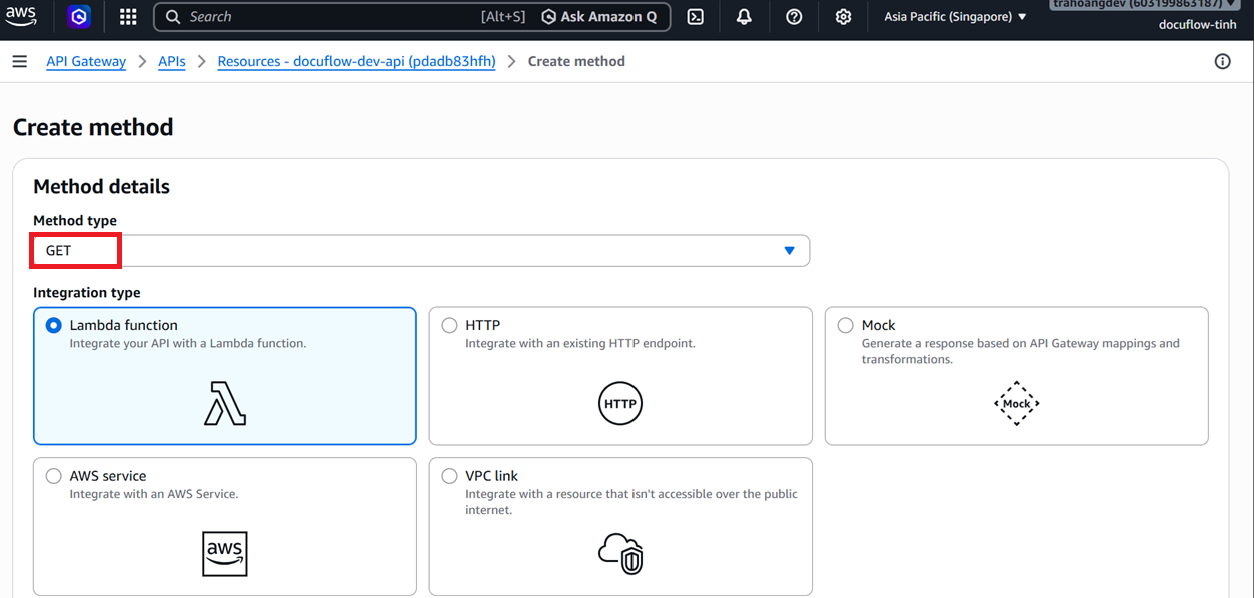Viewport: 1255px width, 598px height.
Task: Open the account menu at top right
Action: tap(1146, 5)
